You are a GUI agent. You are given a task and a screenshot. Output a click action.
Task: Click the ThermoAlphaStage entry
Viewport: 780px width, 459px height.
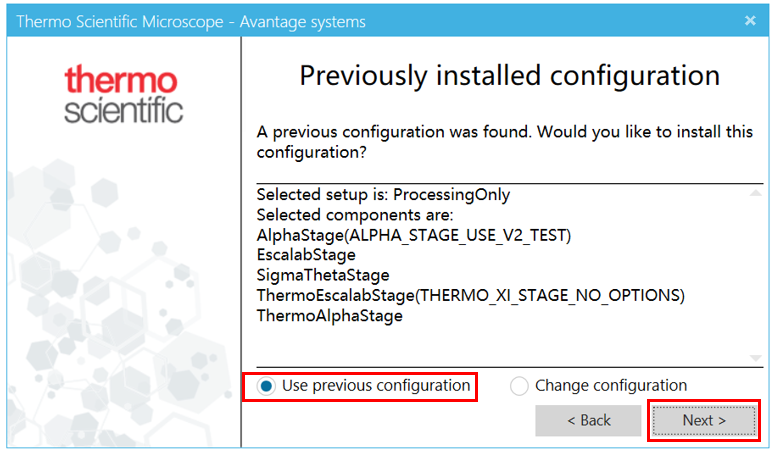click(x=329, y=316)
